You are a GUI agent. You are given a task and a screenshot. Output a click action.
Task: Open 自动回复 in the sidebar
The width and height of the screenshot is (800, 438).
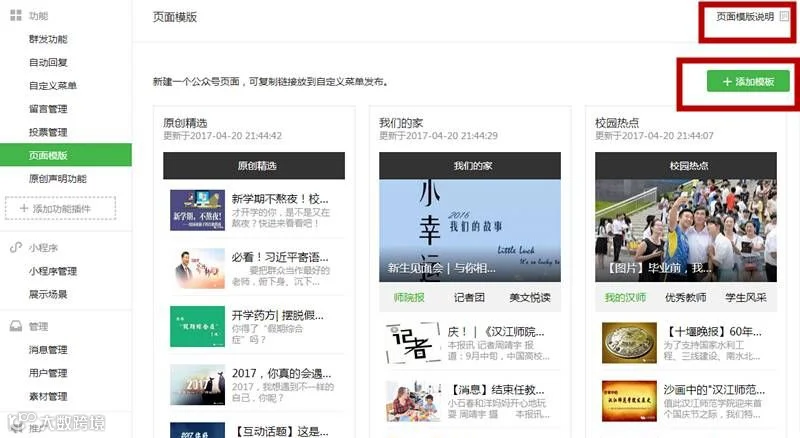[x=48, y=62]
